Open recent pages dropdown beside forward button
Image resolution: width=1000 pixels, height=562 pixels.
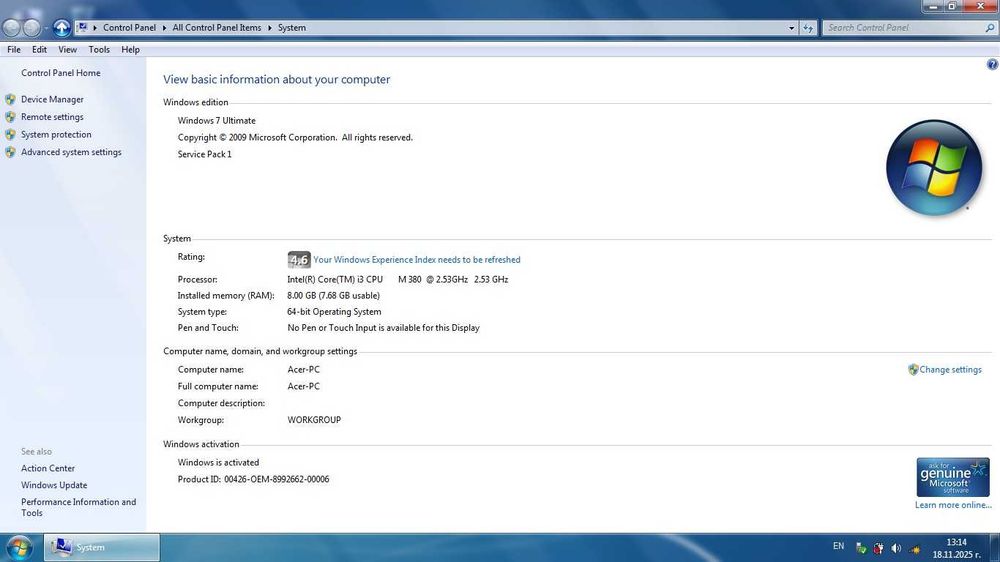click(46, 28)
